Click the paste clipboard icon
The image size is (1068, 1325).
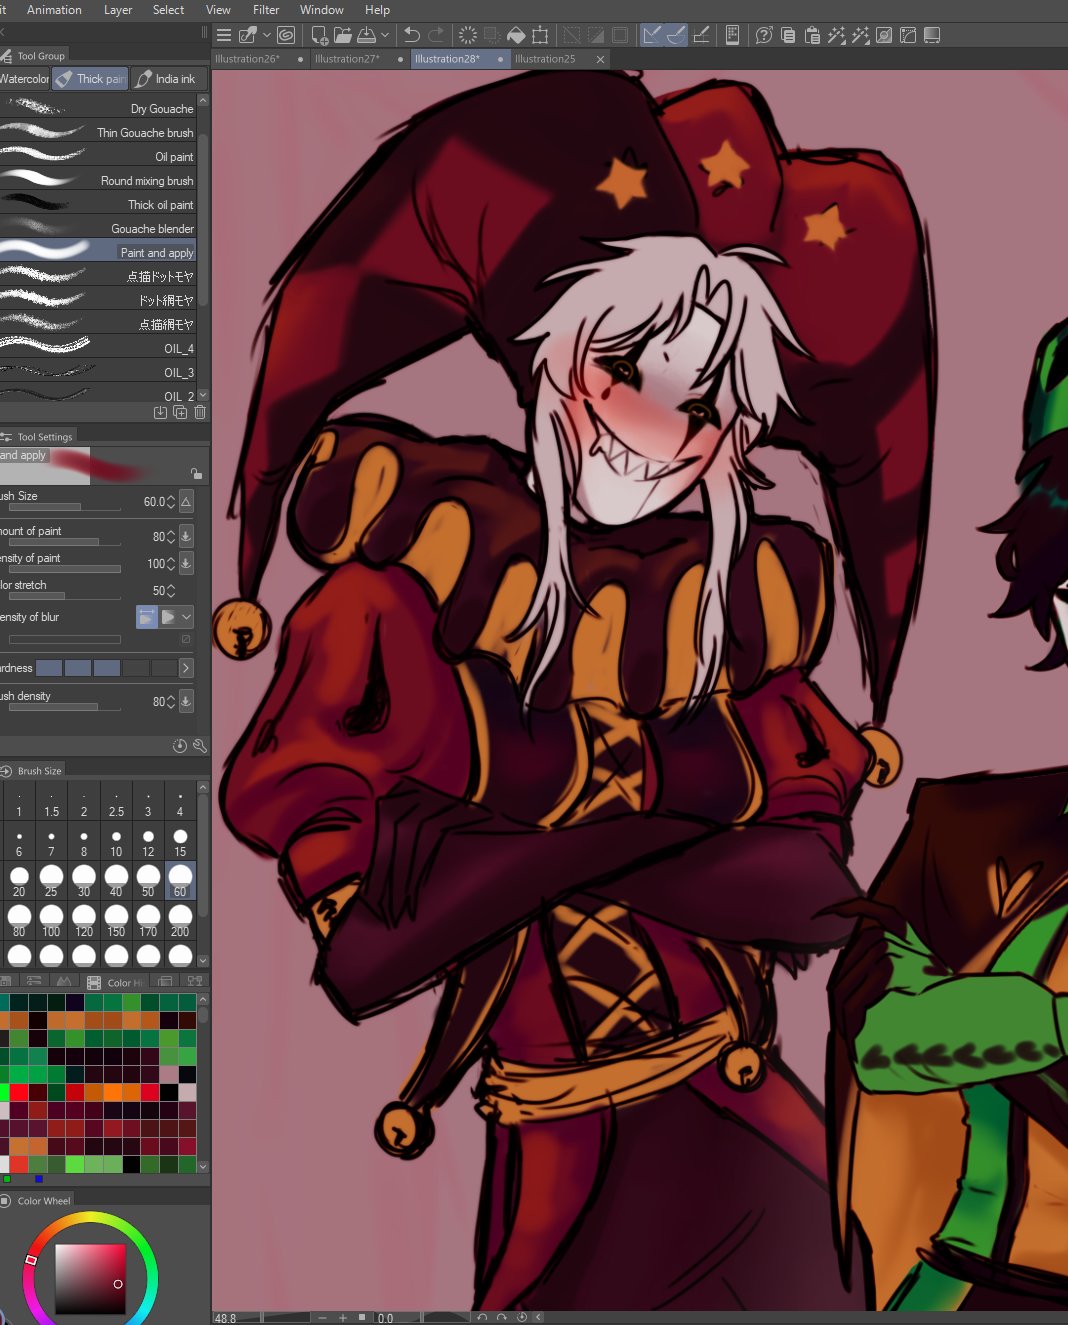[812, 35]
